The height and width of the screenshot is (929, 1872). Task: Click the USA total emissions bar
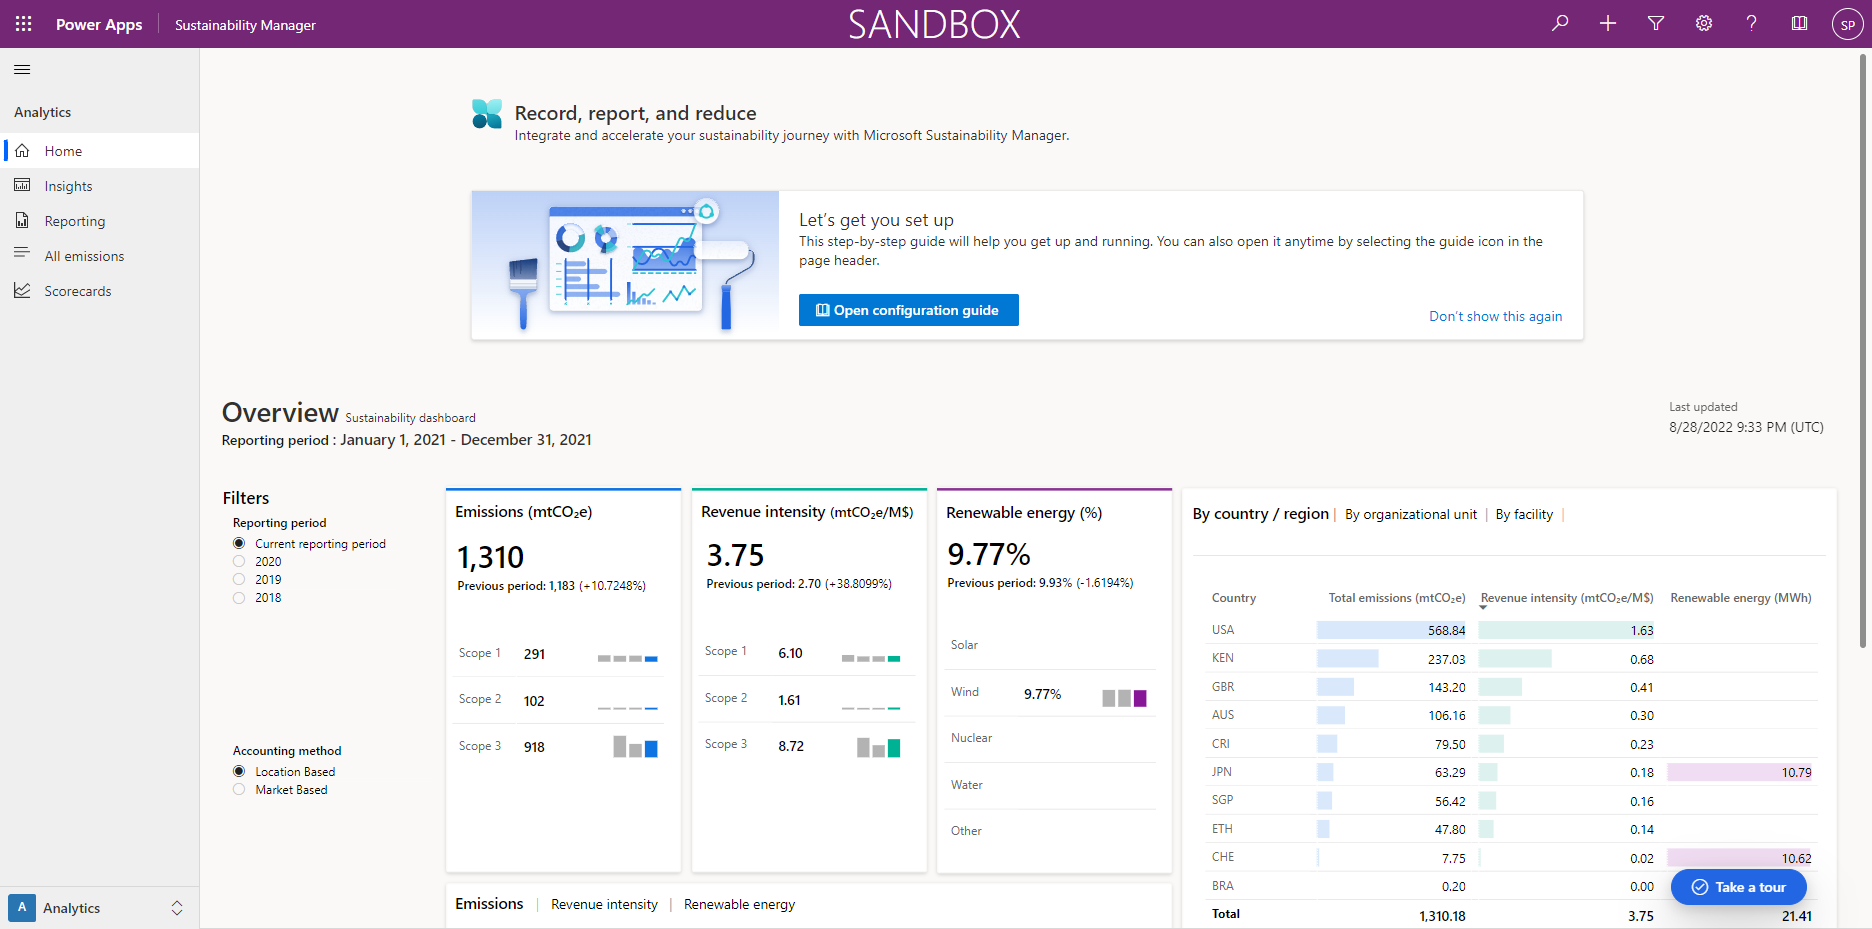point(1391,630)
